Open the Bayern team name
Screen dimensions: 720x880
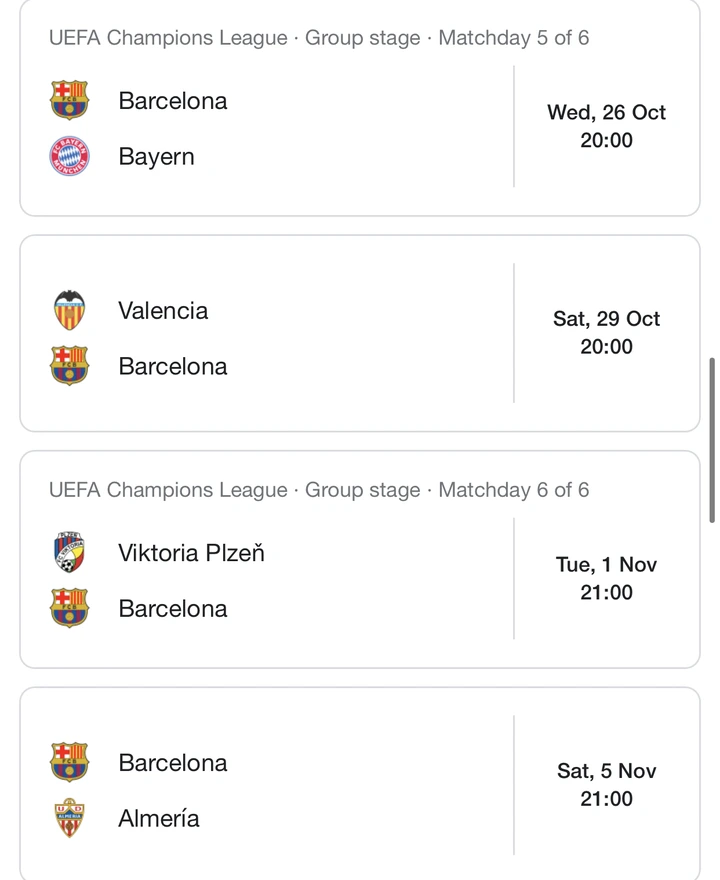tap(157, 157)
